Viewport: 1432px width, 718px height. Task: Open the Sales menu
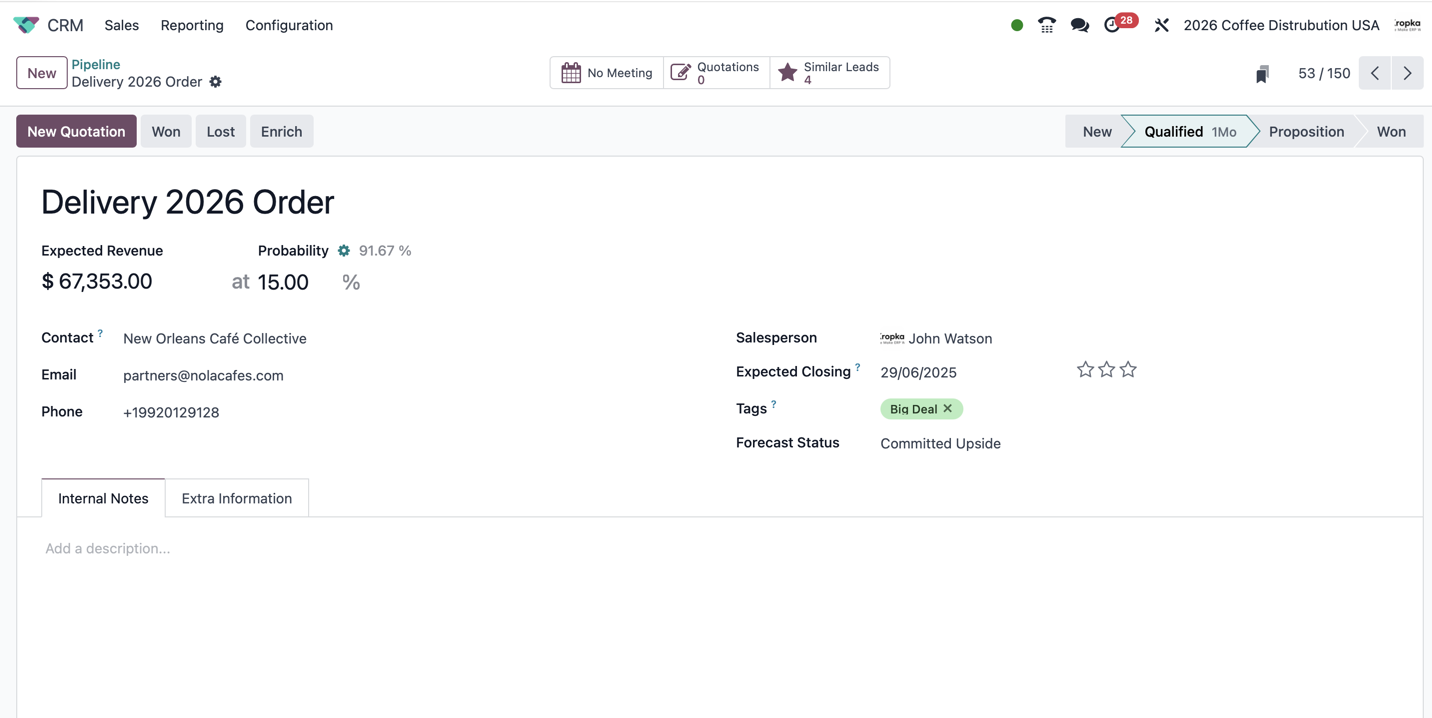coord(122,25)
